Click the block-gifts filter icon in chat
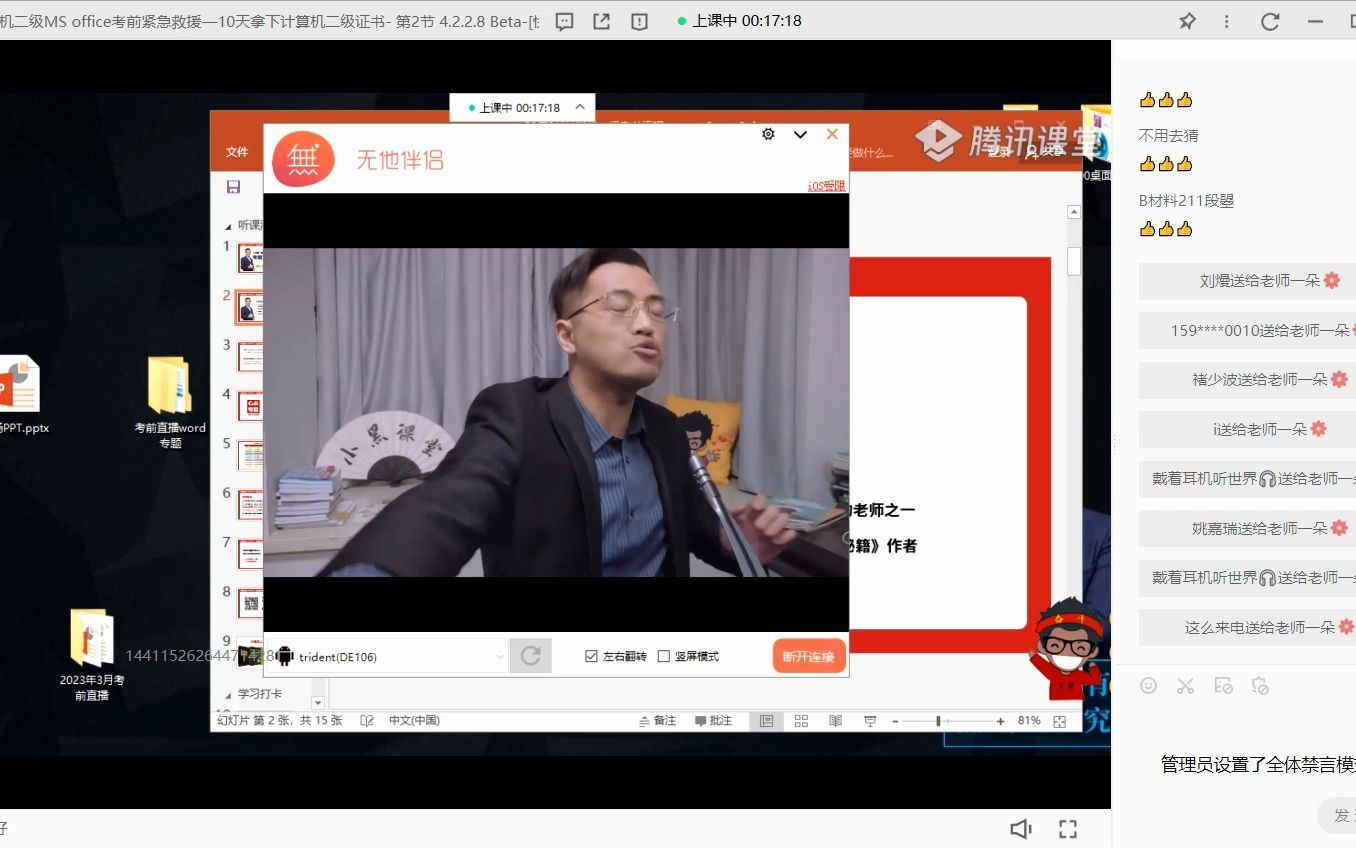This screenshot has height=848, width=1356. (x=1260, y=685)
